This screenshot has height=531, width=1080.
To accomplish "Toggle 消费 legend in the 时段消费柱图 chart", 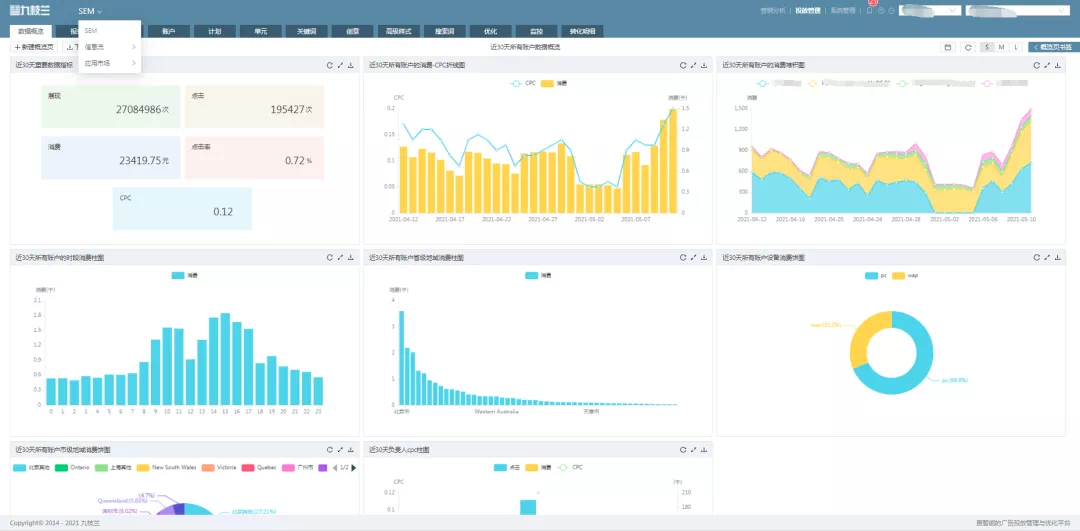I will pos(185,275).
